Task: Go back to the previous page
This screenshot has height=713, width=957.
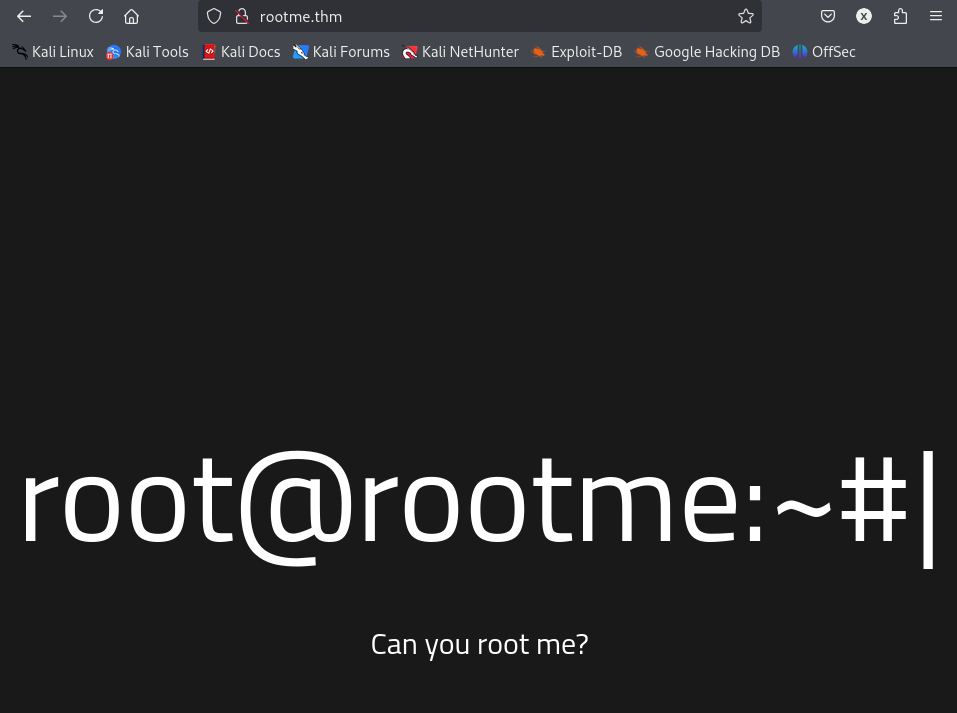Action: (24, 16)
